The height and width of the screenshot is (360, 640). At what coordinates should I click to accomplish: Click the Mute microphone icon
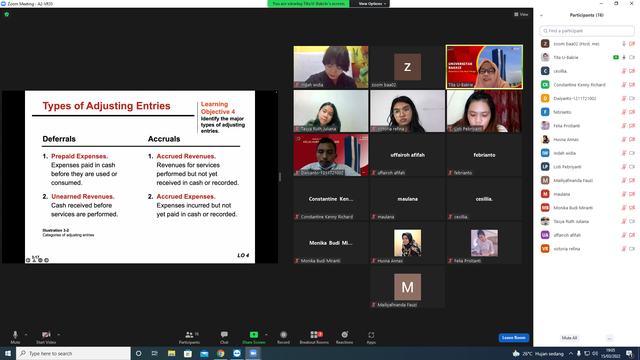(15, 335)
